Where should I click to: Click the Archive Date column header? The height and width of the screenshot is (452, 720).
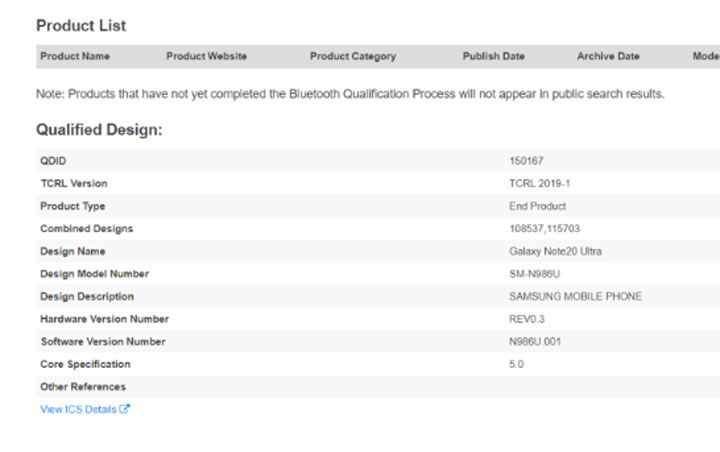pyautogui.click(x=608, y=56)
